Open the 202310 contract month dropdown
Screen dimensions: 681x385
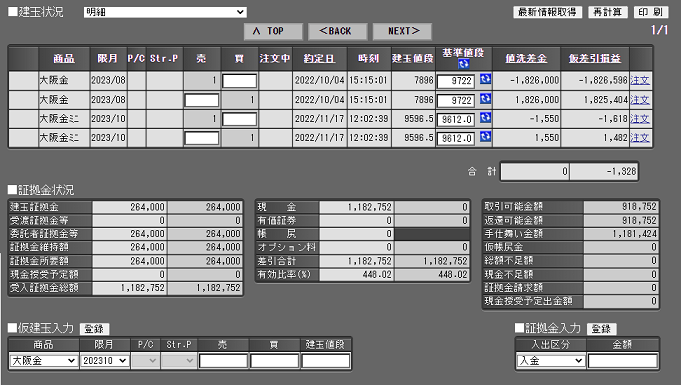click(105, 361)
